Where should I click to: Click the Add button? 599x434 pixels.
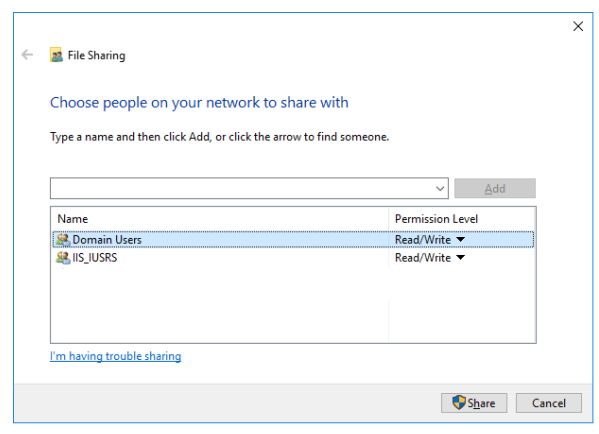pos(495,188)
